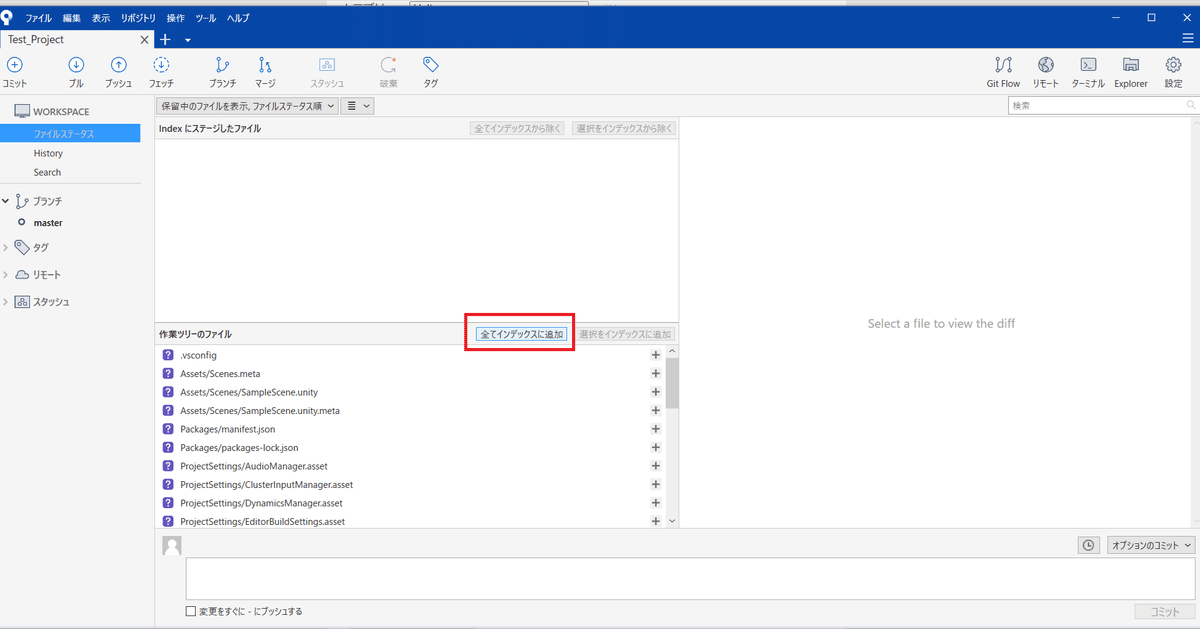1200x629 pixels.
Task: Click 選択をインデックスから除く button
Action: coord(624,128)
